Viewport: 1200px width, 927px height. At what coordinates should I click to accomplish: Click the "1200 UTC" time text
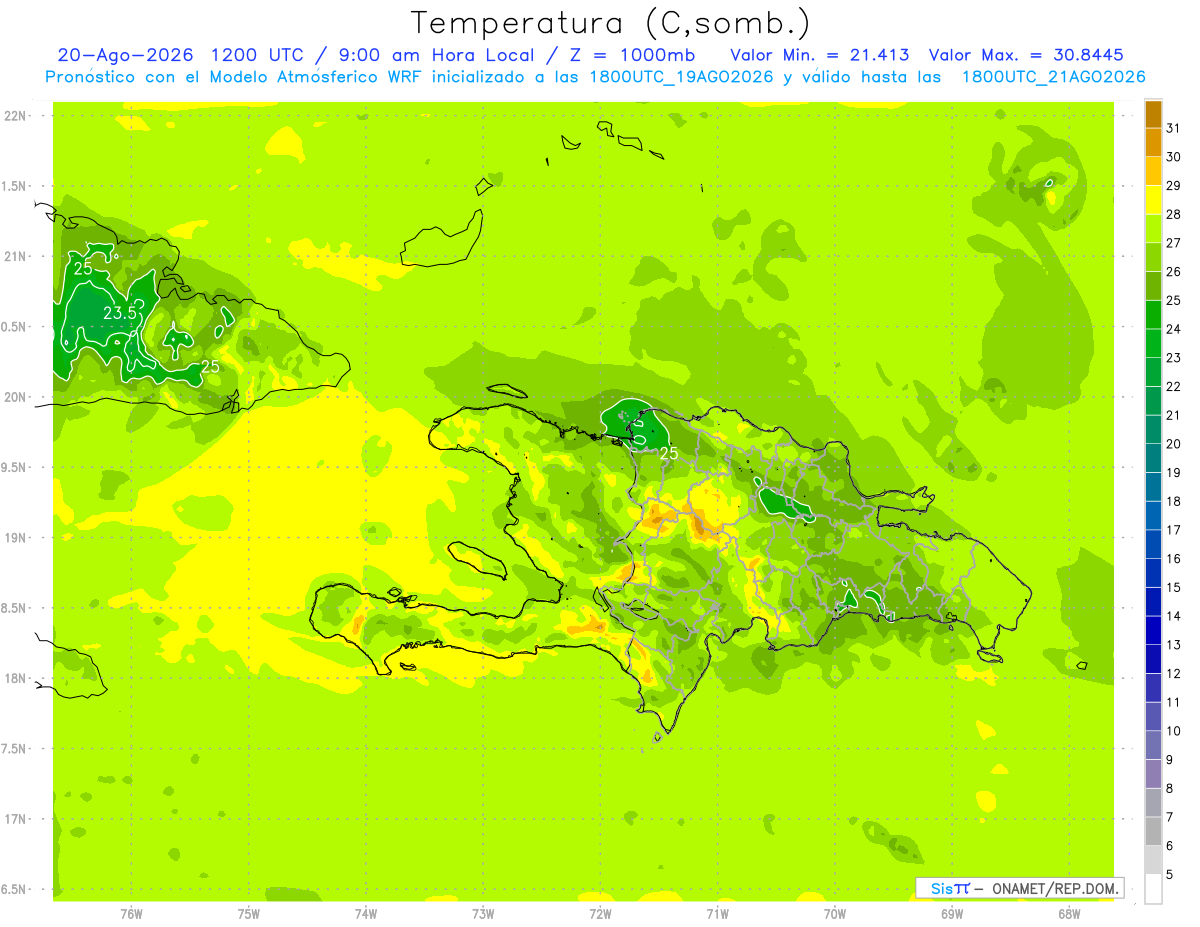tap(256, 55)
